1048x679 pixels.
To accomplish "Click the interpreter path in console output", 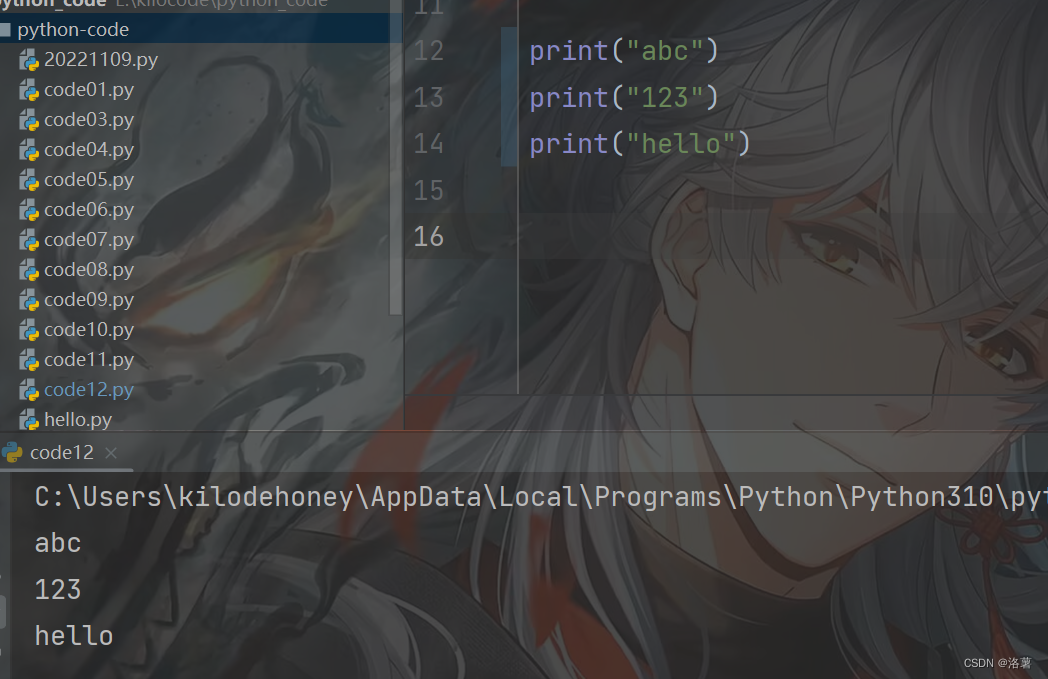I will (x=541, y=497).
